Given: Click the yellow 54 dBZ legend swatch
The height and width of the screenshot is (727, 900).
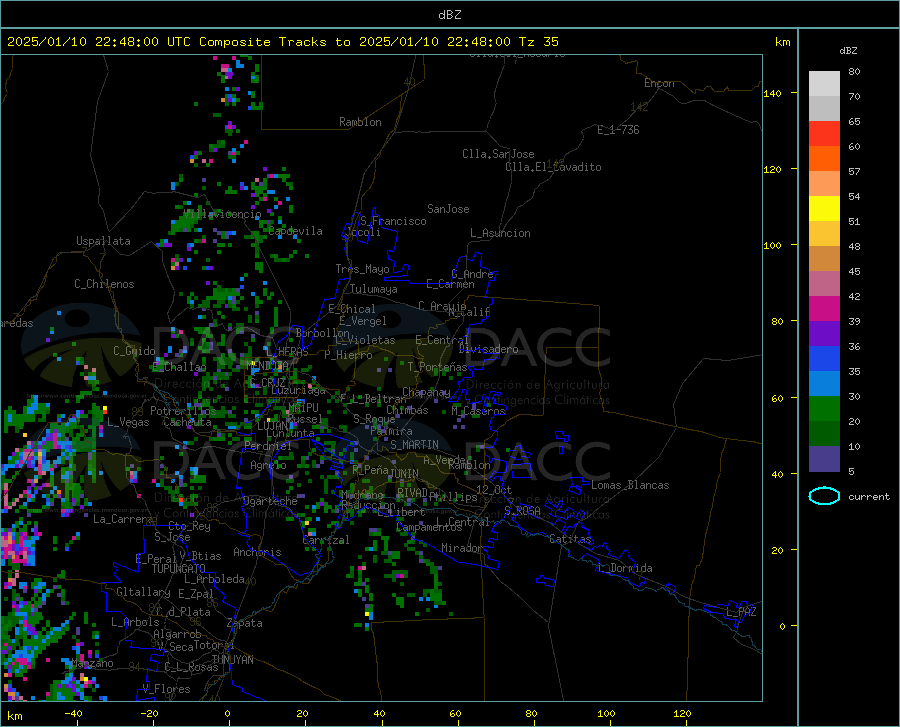Looking at the screenshot, I should tap(824, 209).
